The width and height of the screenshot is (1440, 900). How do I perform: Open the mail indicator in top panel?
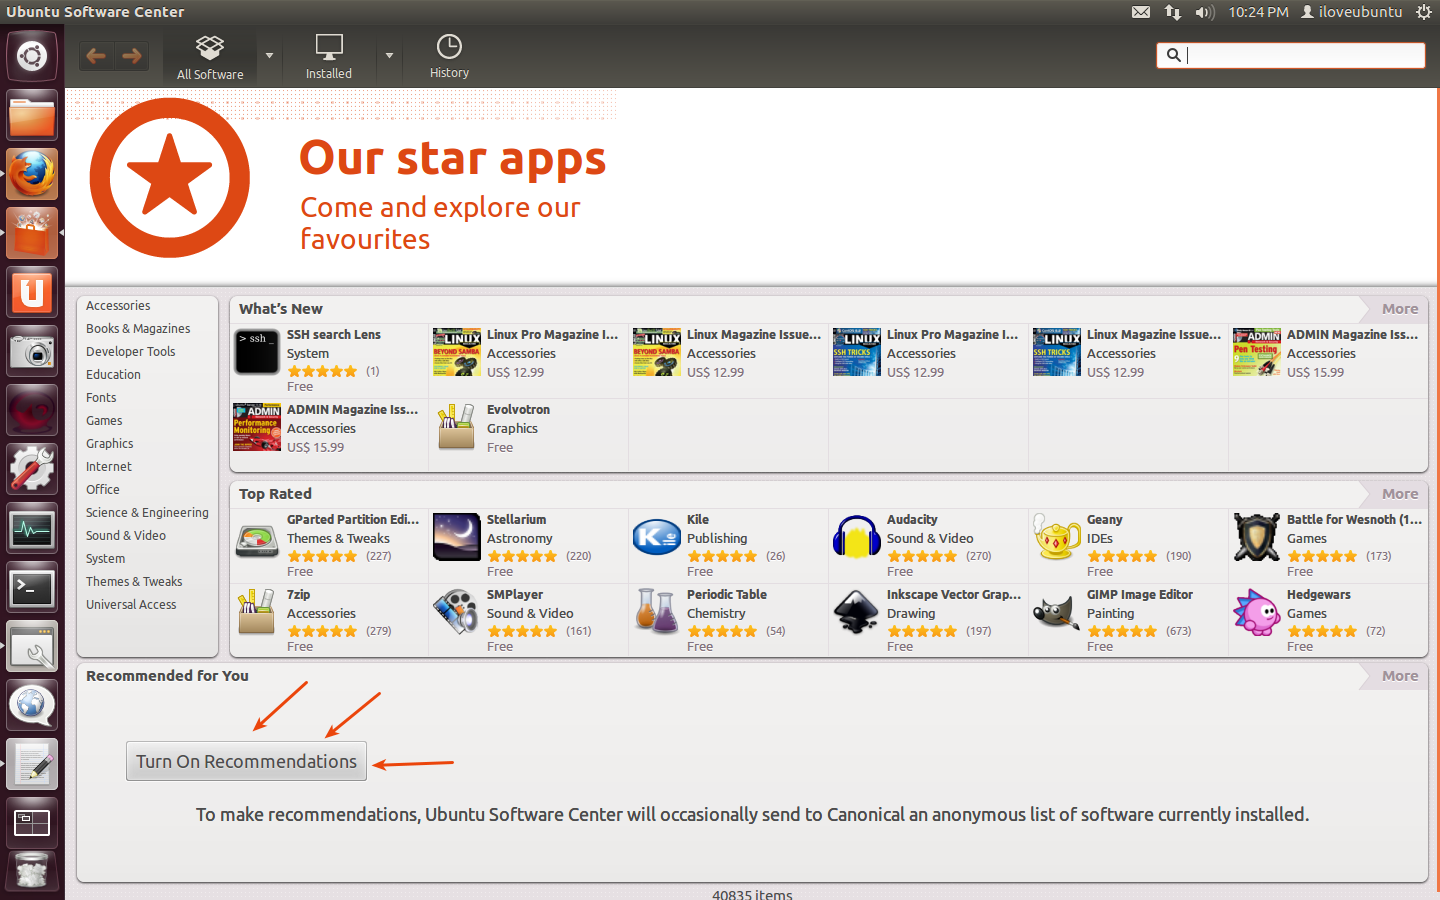[x=1141, y=12]
